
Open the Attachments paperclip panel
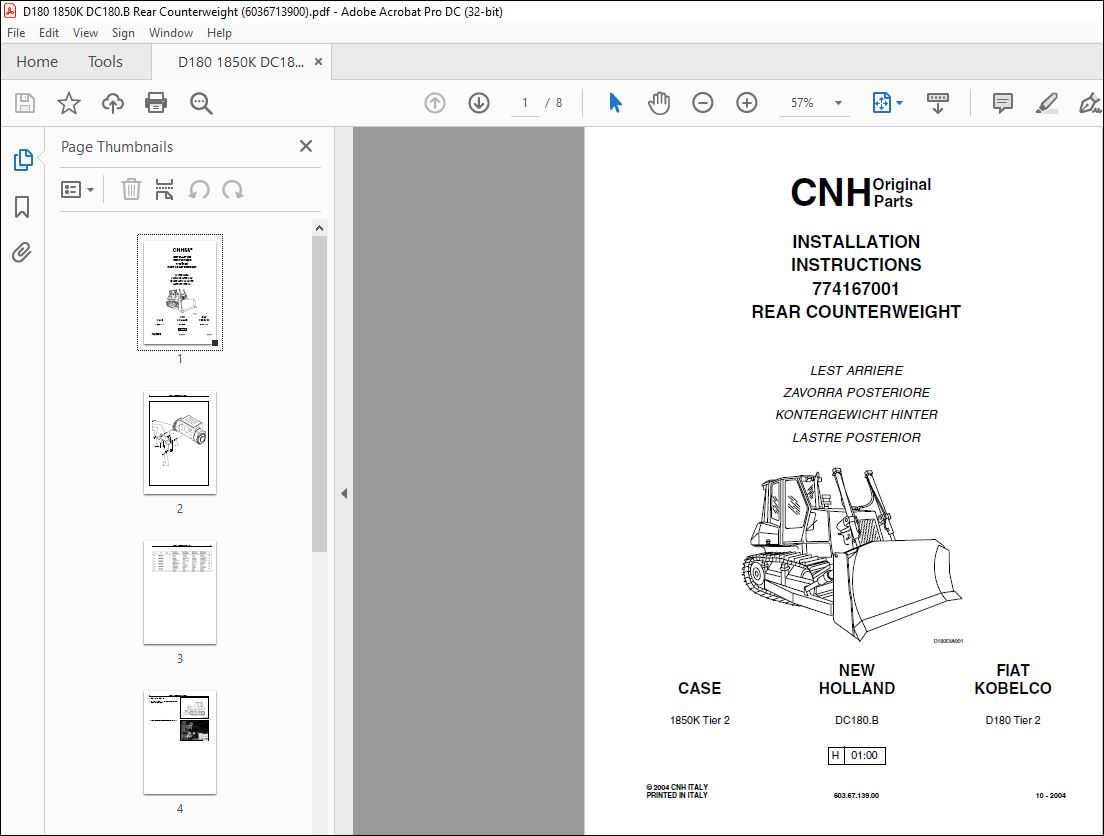[22, 252]
